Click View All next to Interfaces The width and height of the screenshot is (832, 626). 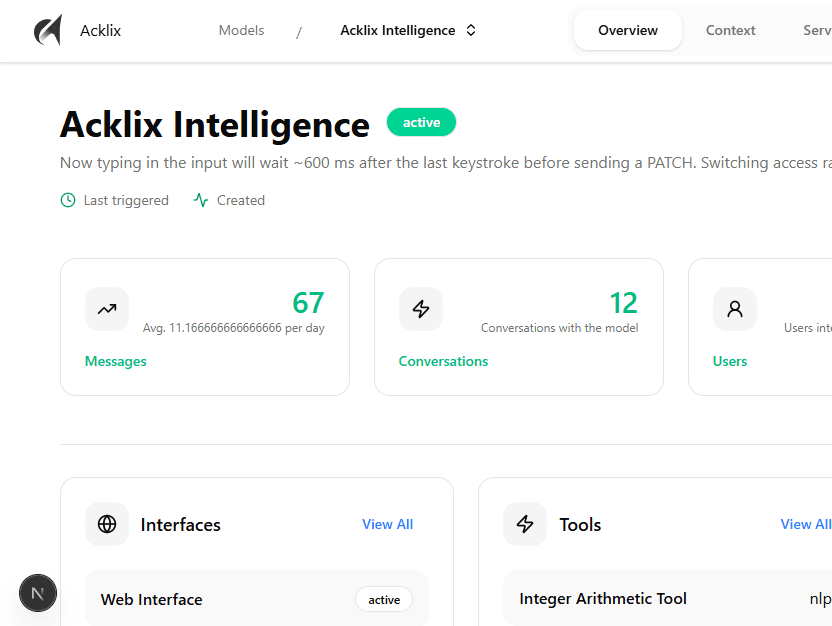pyautogui.click(x=388, y=524)
